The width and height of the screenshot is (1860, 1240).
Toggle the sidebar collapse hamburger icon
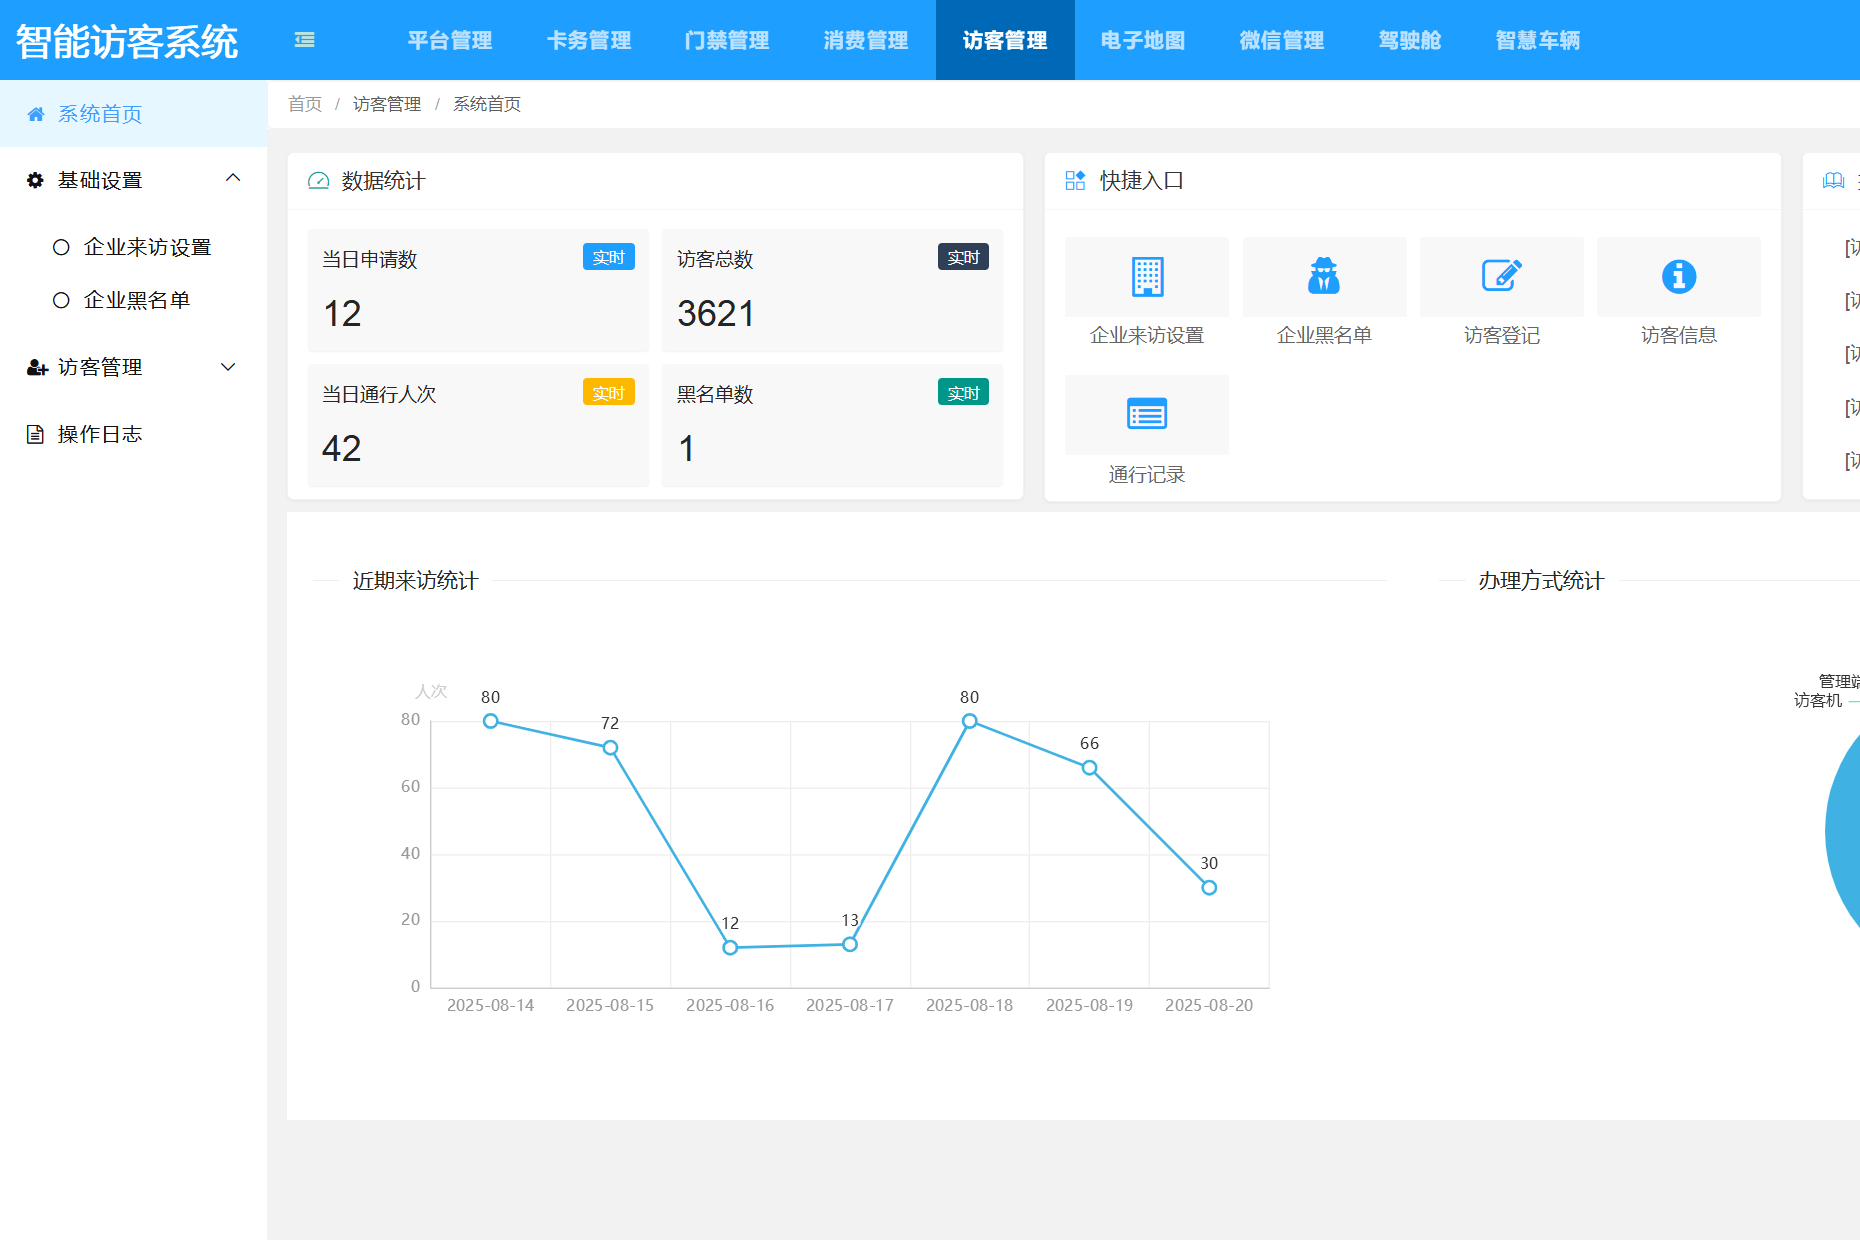click(305, 40)
